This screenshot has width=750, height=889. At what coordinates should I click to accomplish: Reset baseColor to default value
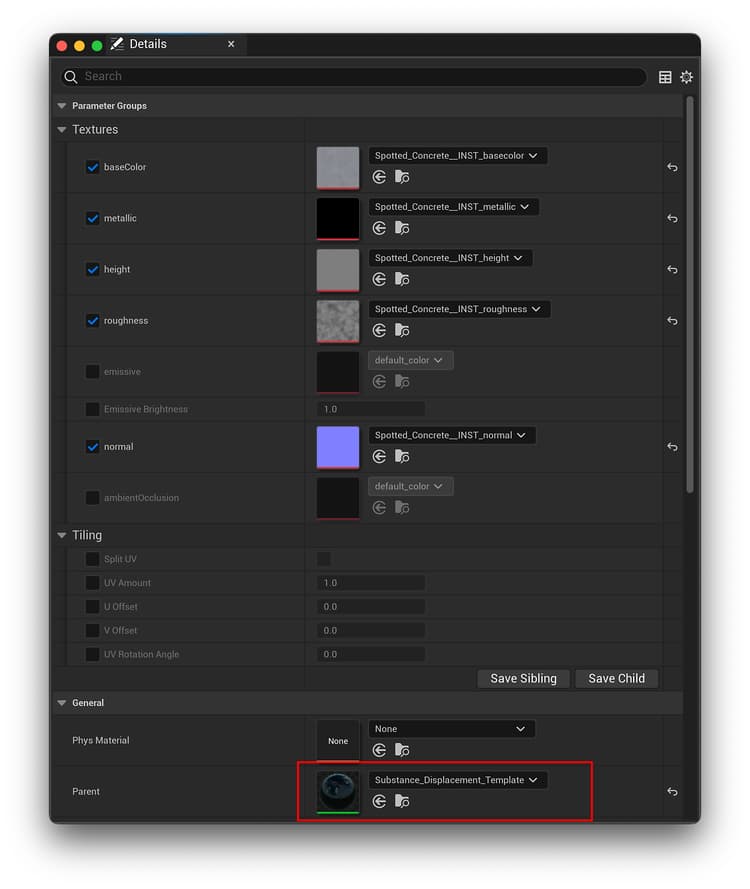click(x=672, y=167)
